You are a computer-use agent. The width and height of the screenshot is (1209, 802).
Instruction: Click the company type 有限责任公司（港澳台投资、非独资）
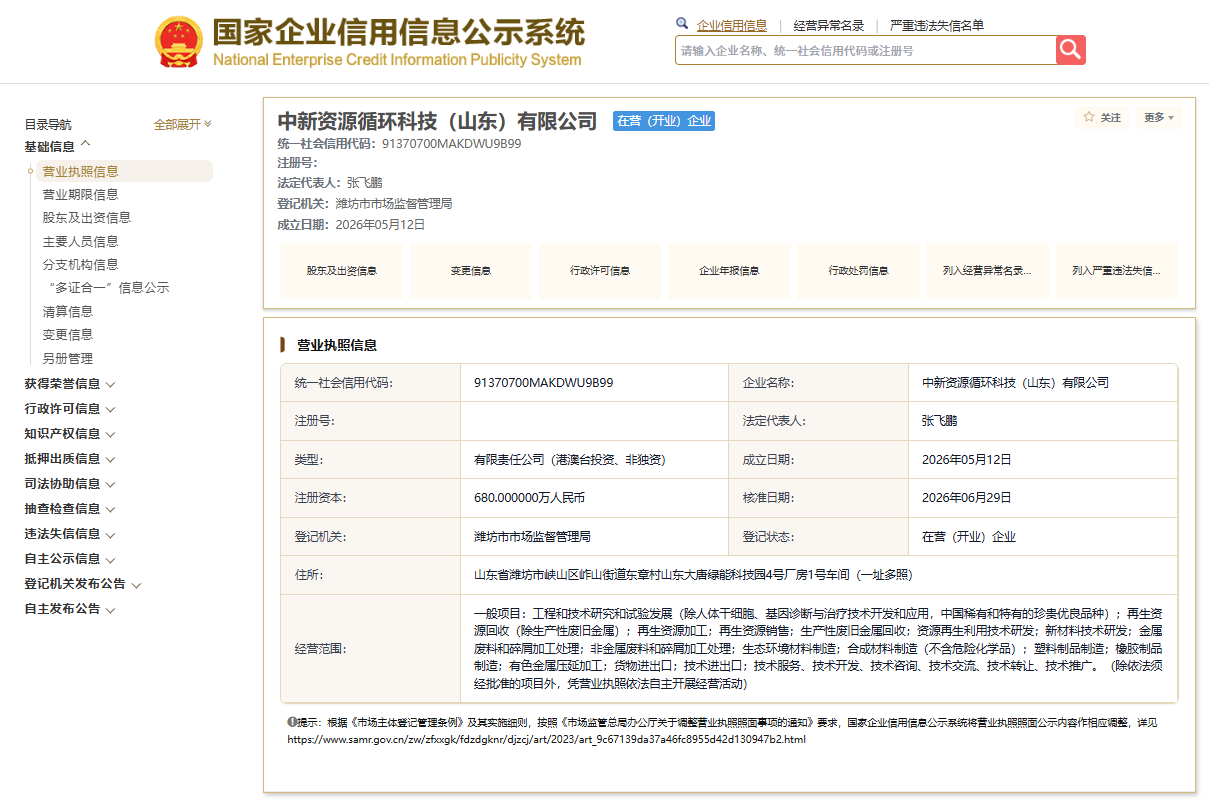coord(570,460)
